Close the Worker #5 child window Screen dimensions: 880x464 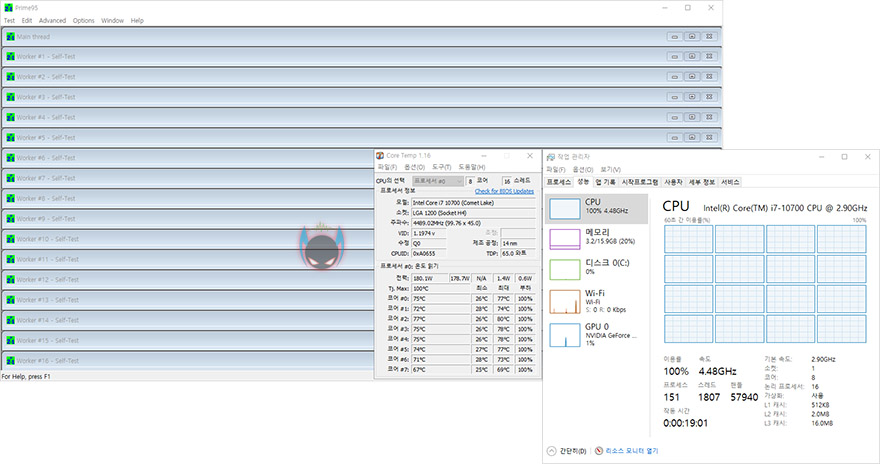tap(709, 137)
